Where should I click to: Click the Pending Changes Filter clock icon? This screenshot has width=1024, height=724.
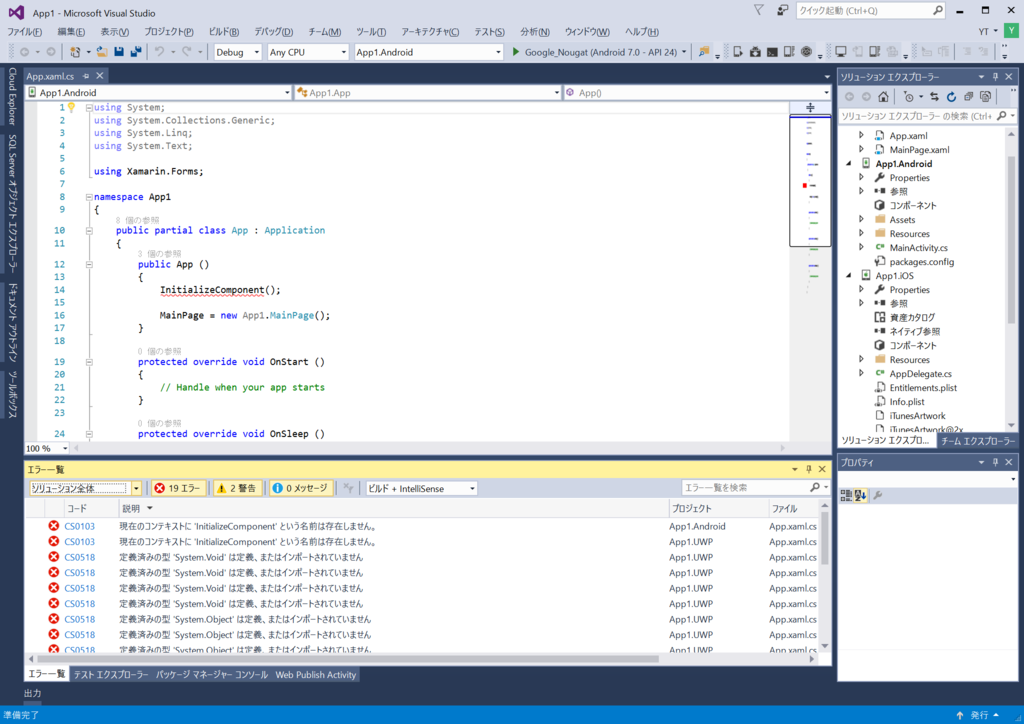click(908, 97)
